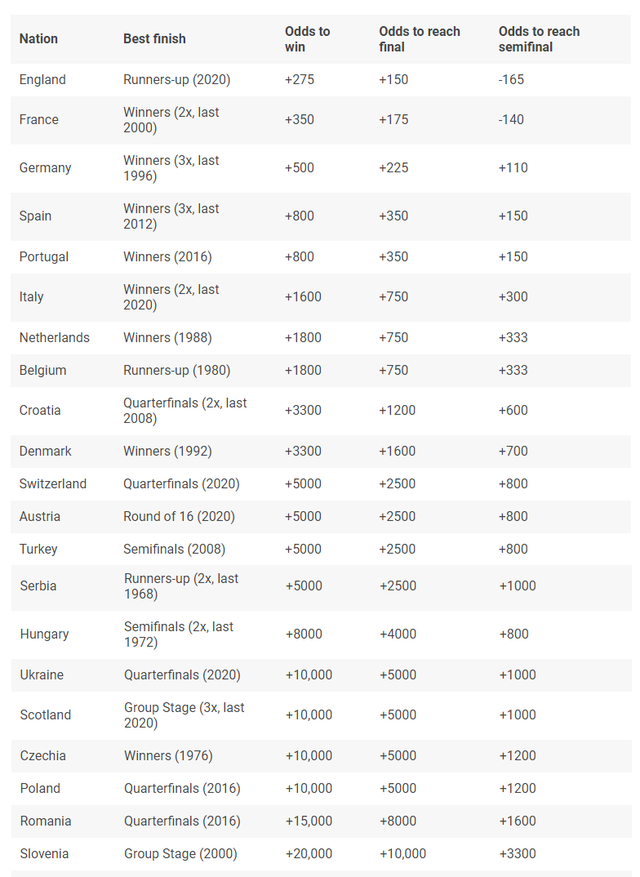Click Slovenia's +3300 semifinal odds
Viewport: 640px width, 877px height.
tap(517, 853)
